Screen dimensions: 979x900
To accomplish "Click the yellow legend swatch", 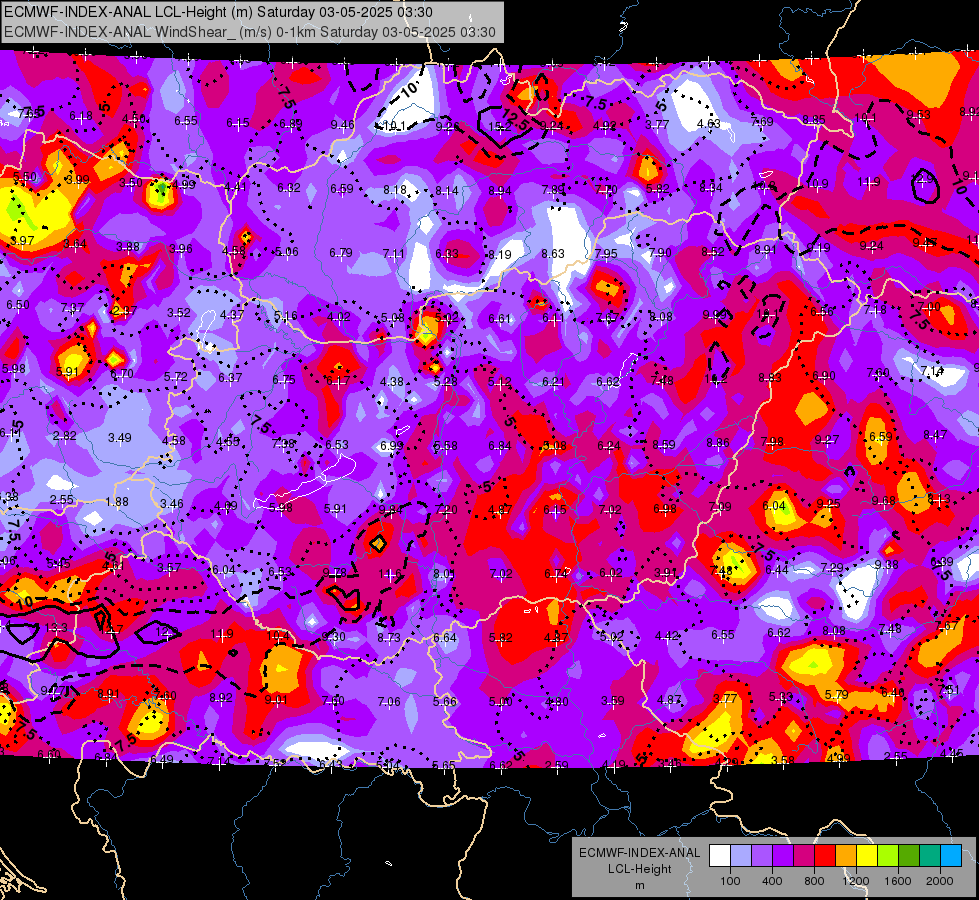I will [867, 856].
